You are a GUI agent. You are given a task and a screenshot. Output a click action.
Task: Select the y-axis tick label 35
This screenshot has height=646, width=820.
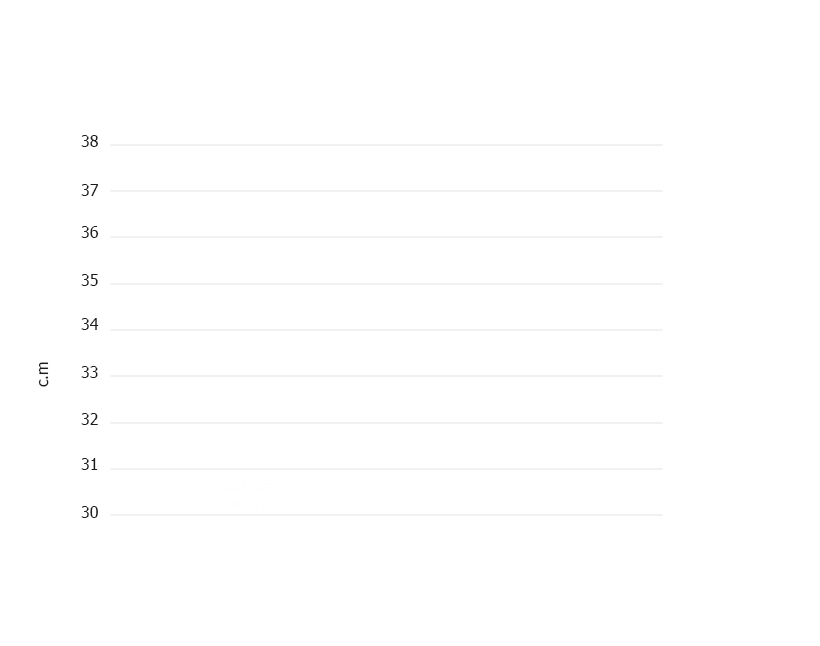coord(89,281)
